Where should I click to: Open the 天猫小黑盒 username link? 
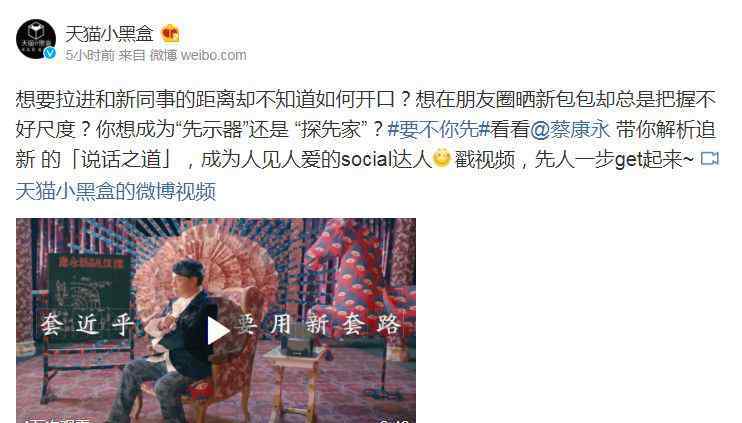point(109,34)
